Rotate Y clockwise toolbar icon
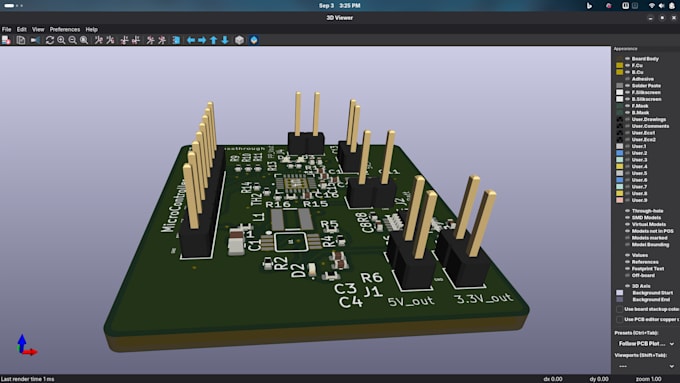The image size is (680, 383). pos(124,40)
